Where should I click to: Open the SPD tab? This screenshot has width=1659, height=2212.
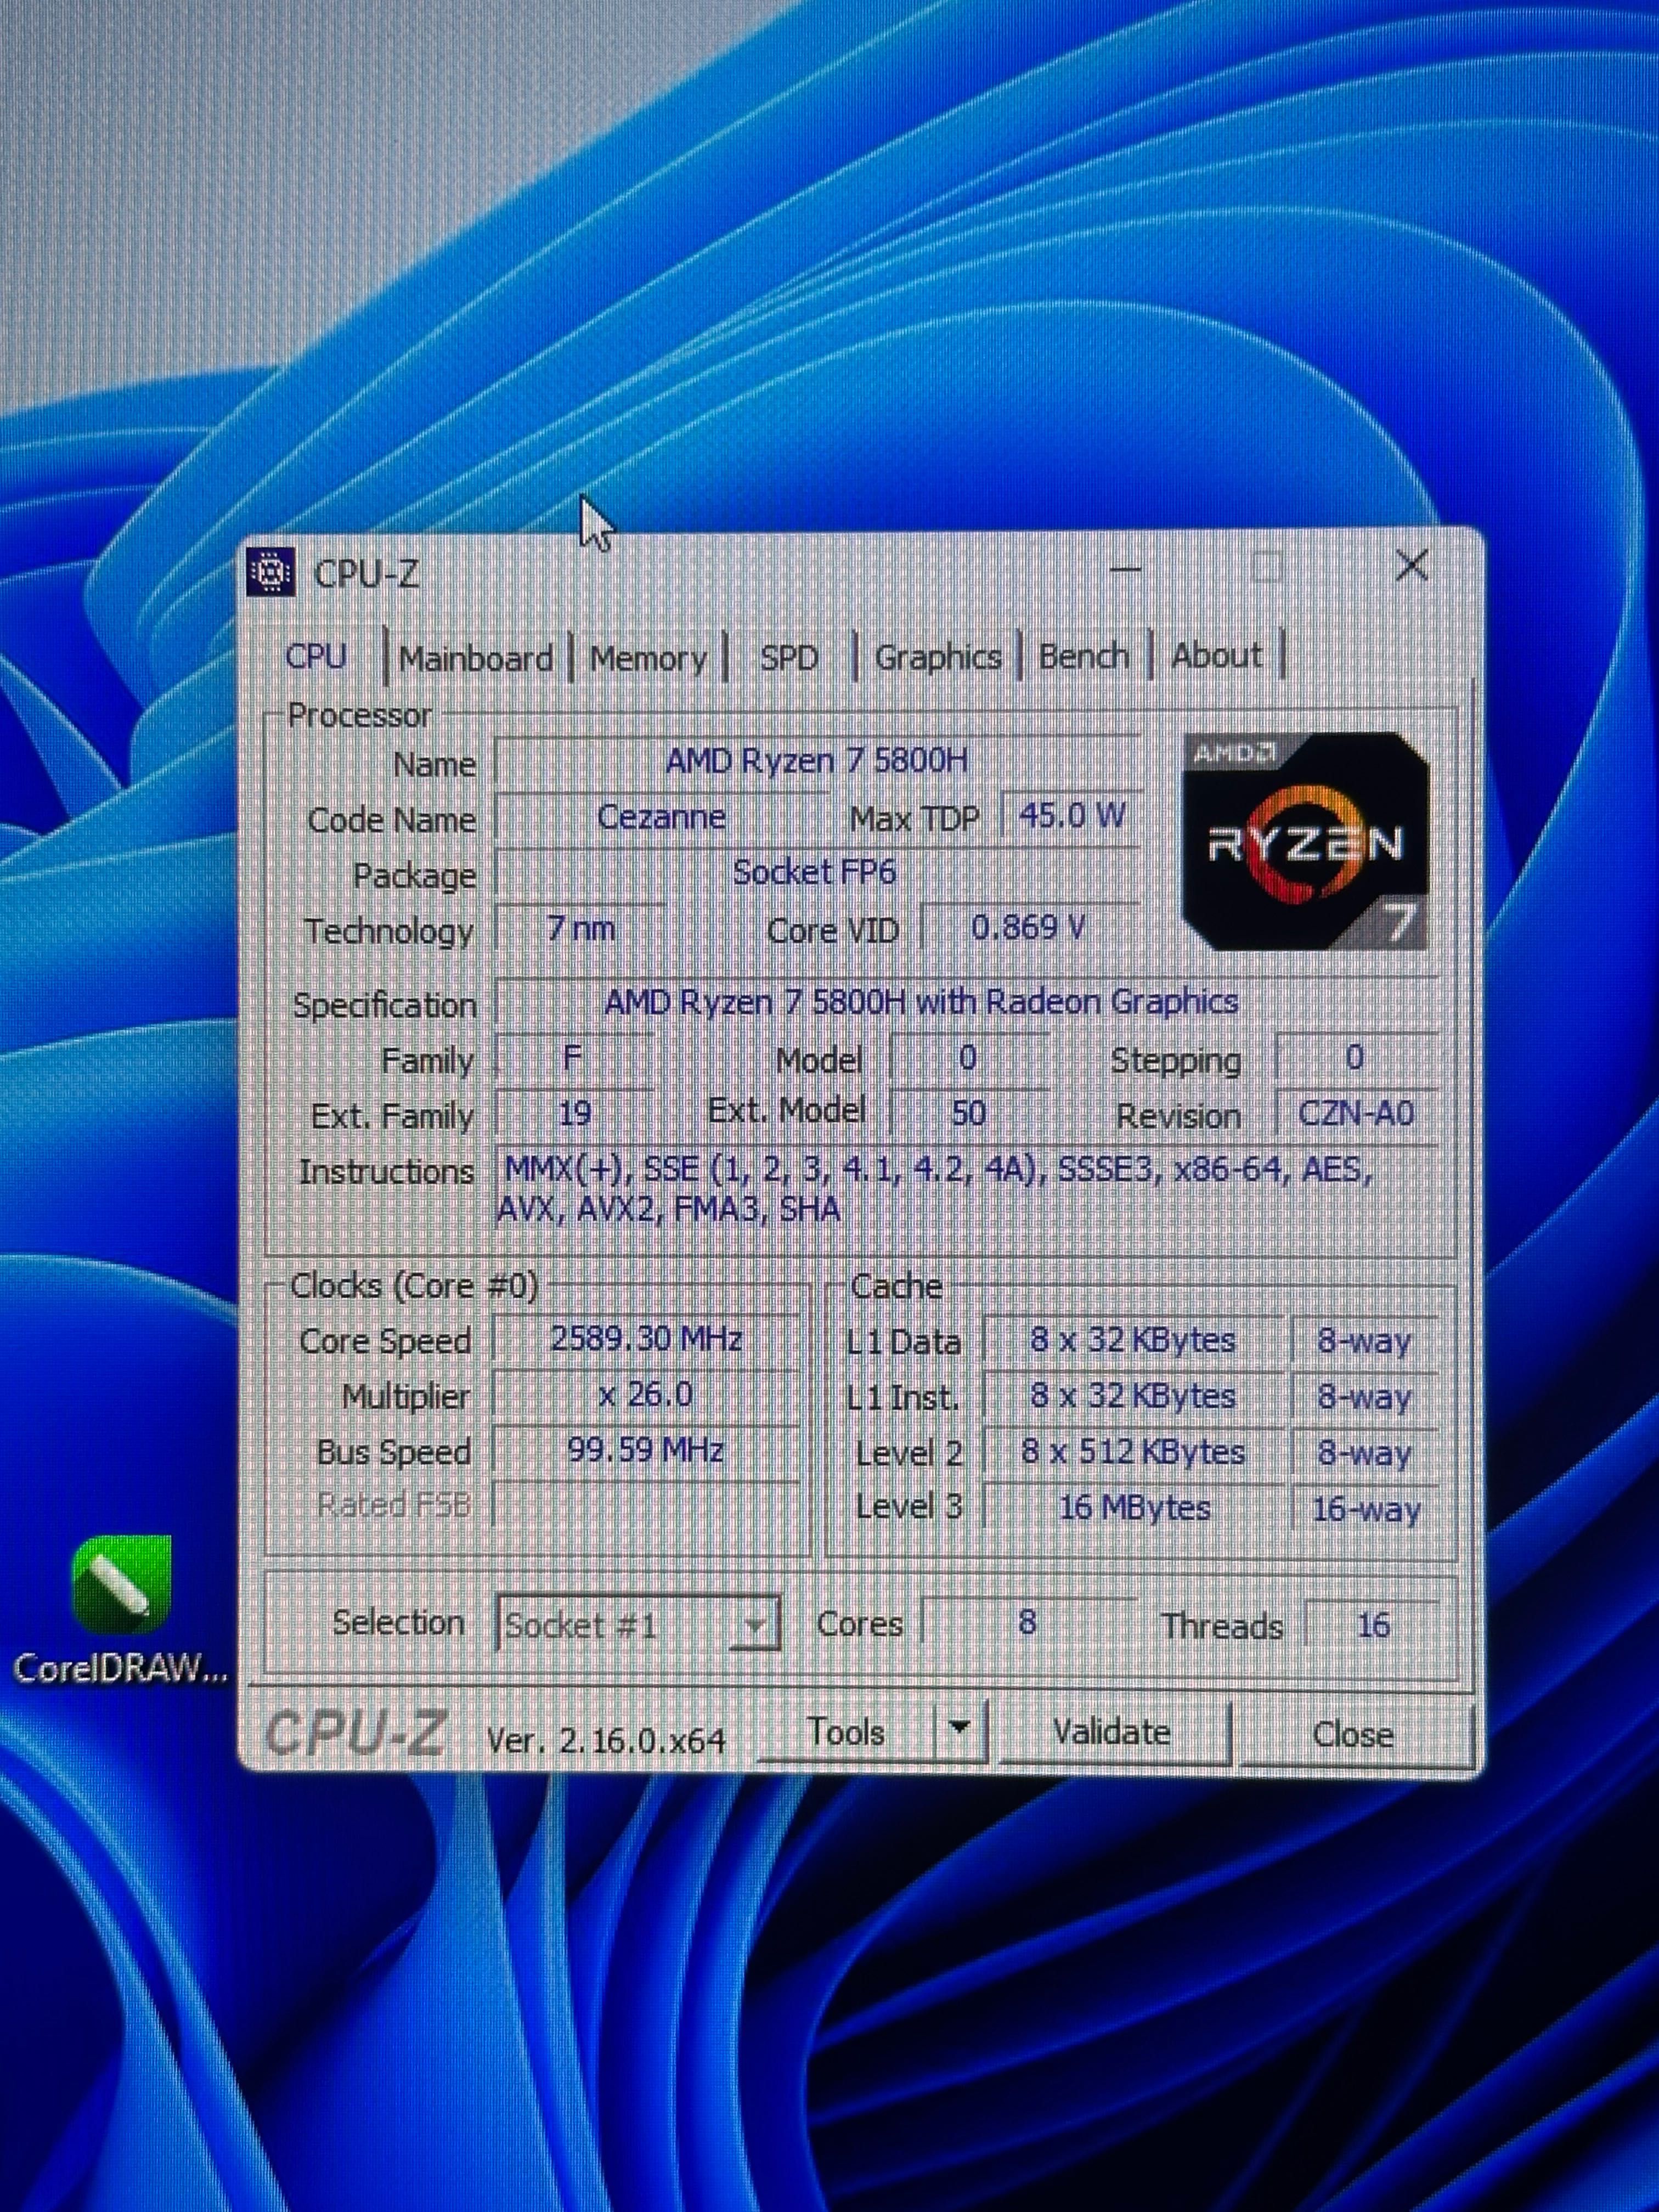[789, 657]
